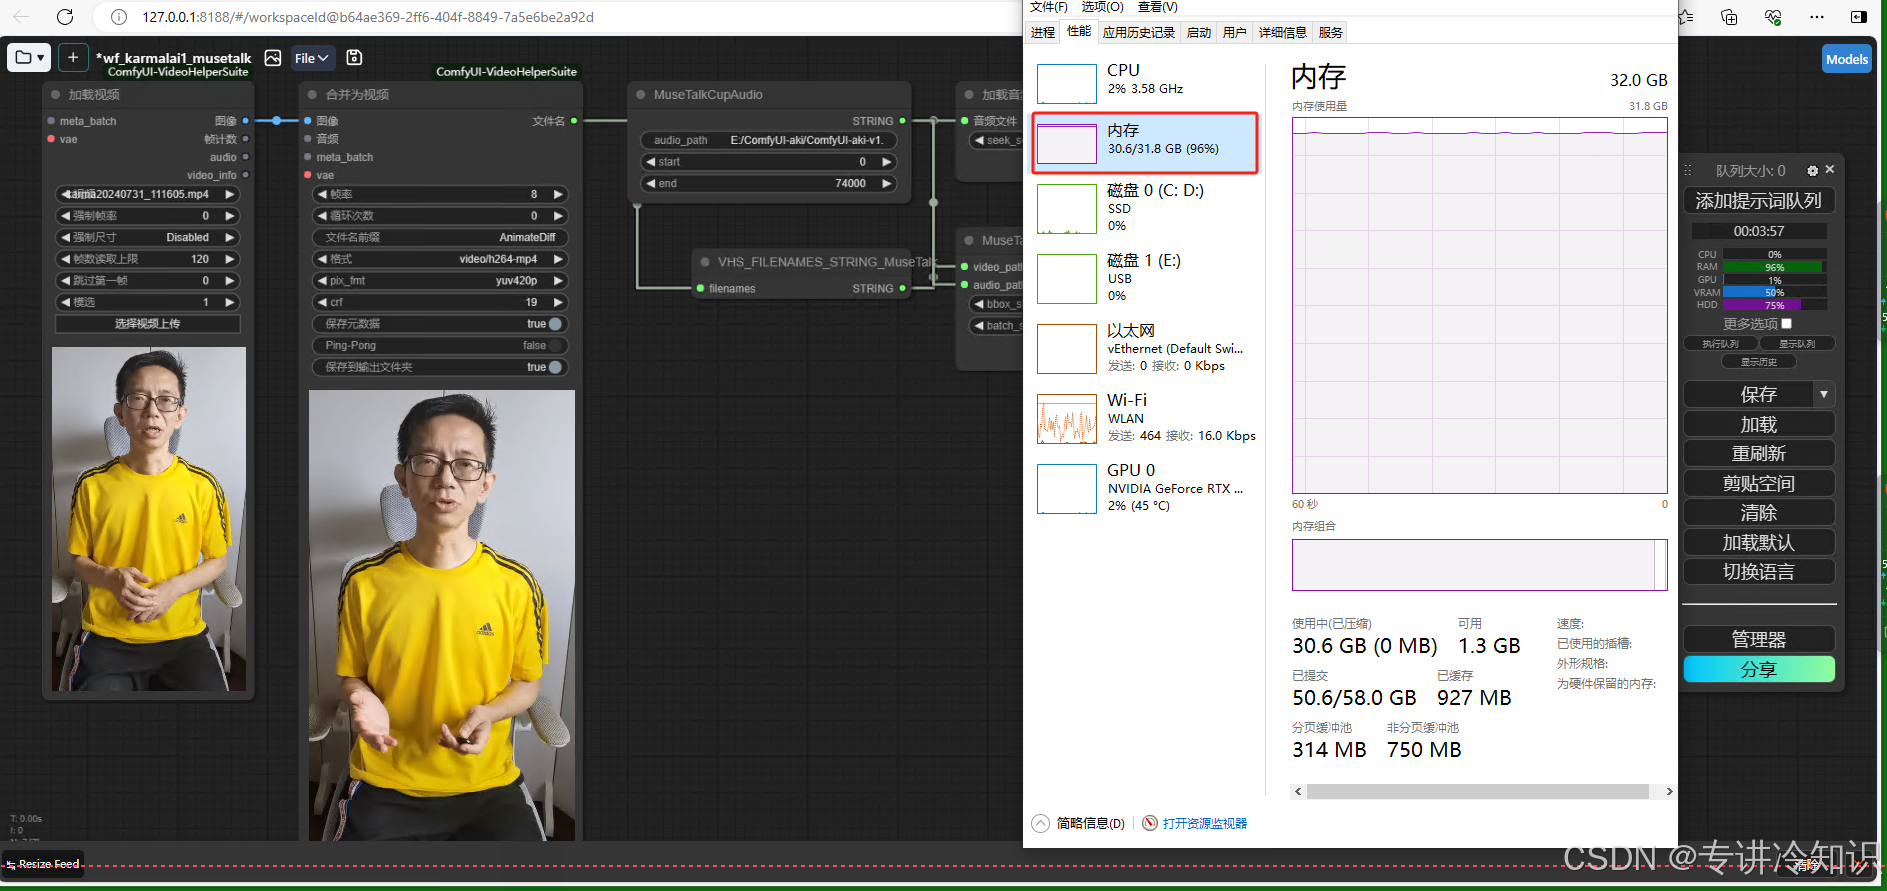Expand the 保存 button dropdown arrow
Viewport: 1887px width, 891px height.
click(1824, 394)
